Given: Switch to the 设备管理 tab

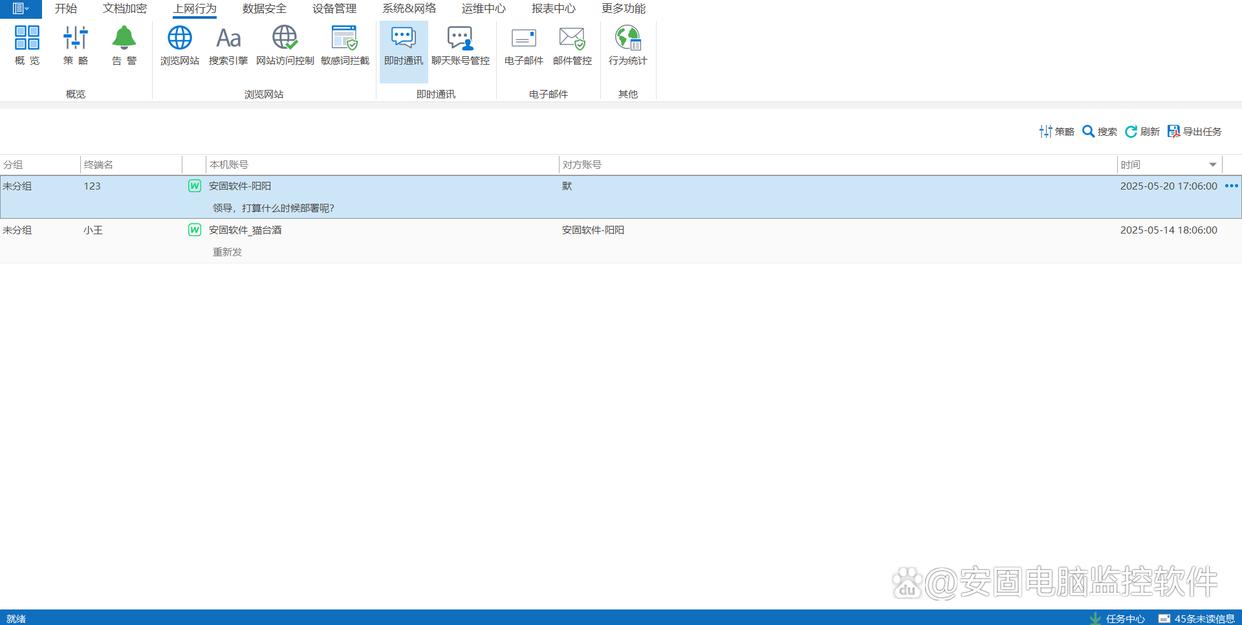Looking at the screenshot, I should click(x=334, y=9).
